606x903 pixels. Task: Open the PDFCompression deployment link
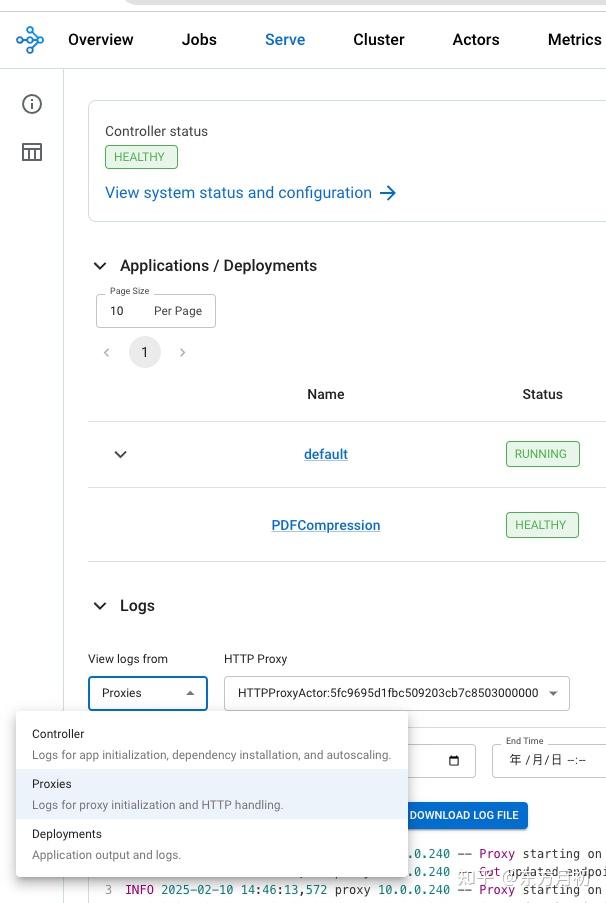325,525
